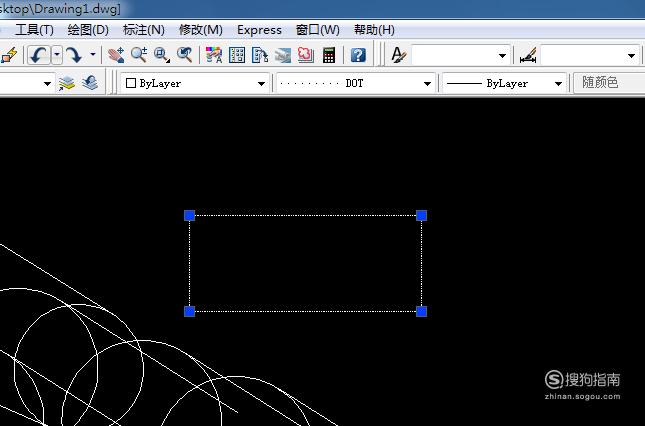The width and height of the screenshot is (645, 426).
Task: Open the Tool Palettes window icon
Action: point(260,55)
